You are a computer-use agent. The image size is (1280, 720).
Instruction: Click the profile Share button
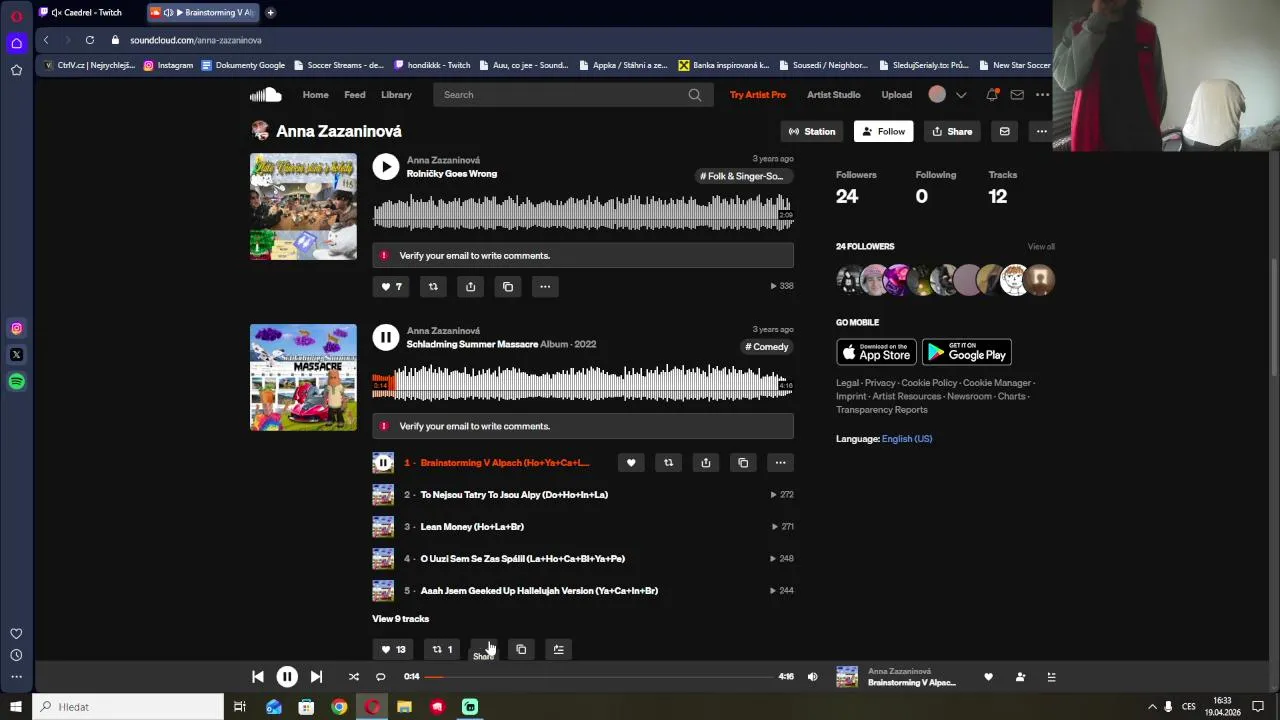(x=952, y=131)
